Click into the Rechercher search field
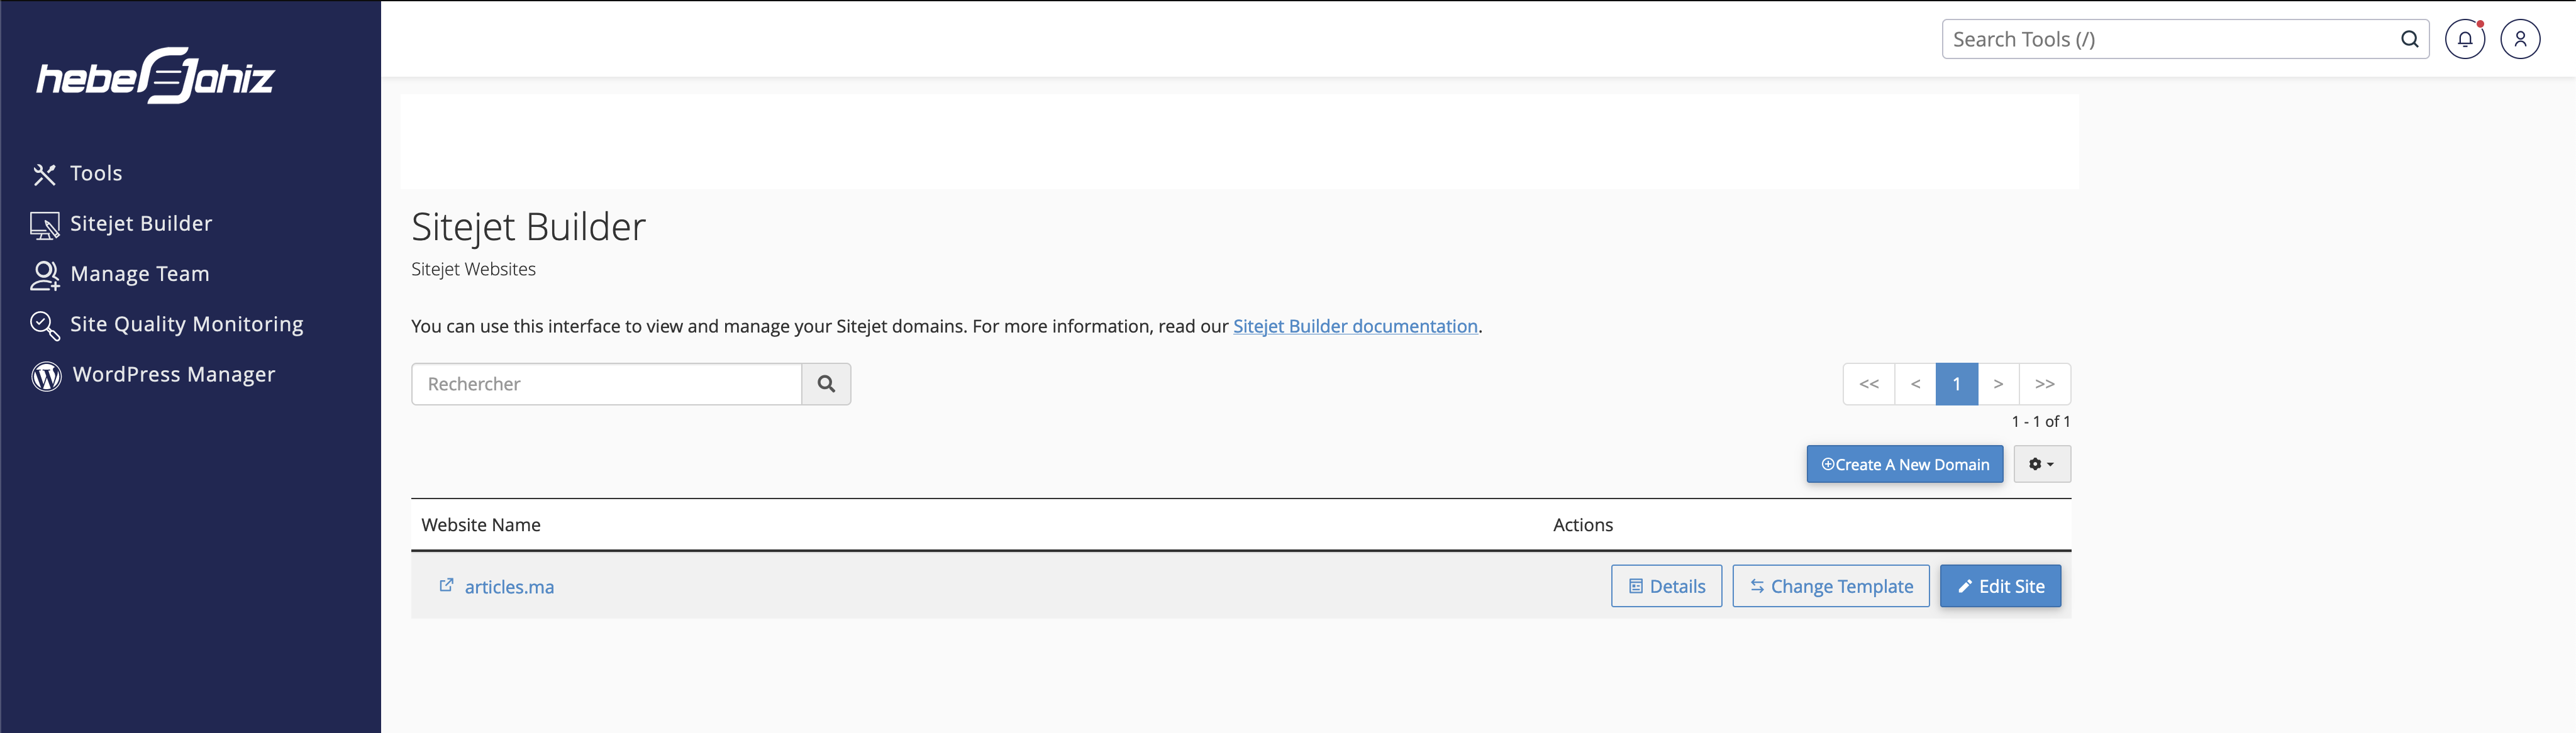Viewport: 2576px width, 733px height. point(606,384)
